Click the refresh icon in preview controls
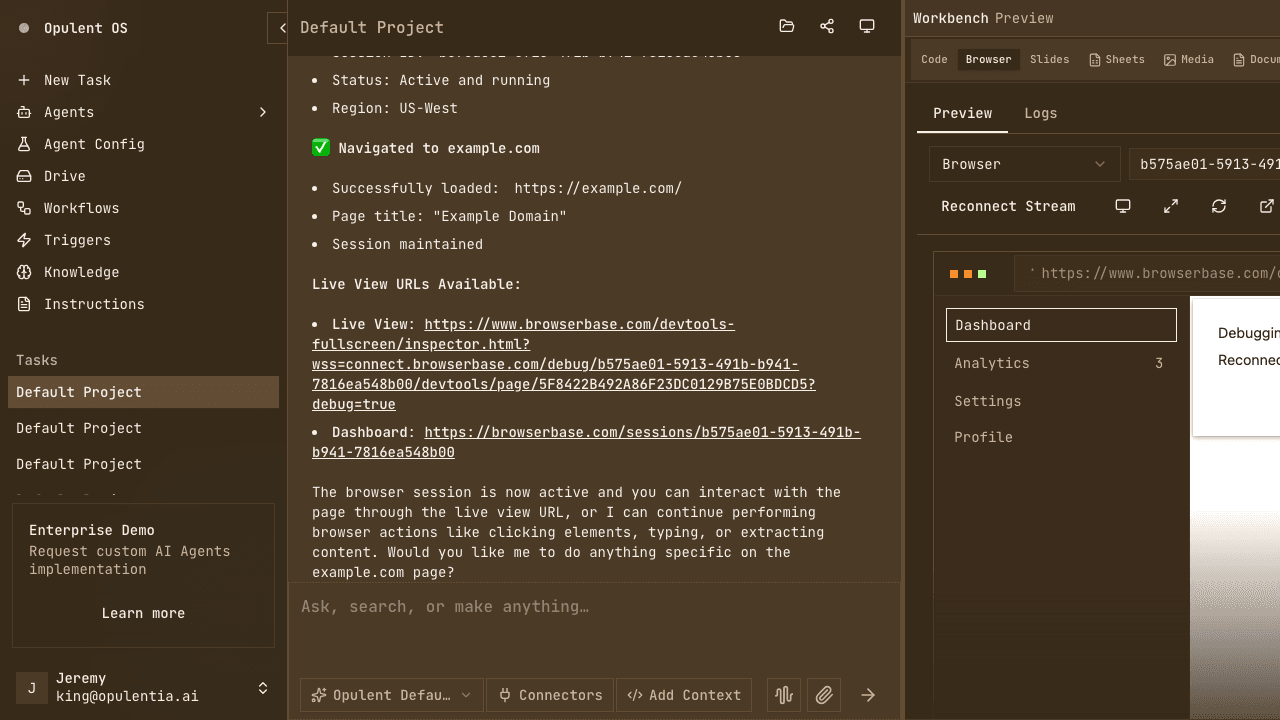This screenshot has height=720, width=1280. coord(1219,206)
